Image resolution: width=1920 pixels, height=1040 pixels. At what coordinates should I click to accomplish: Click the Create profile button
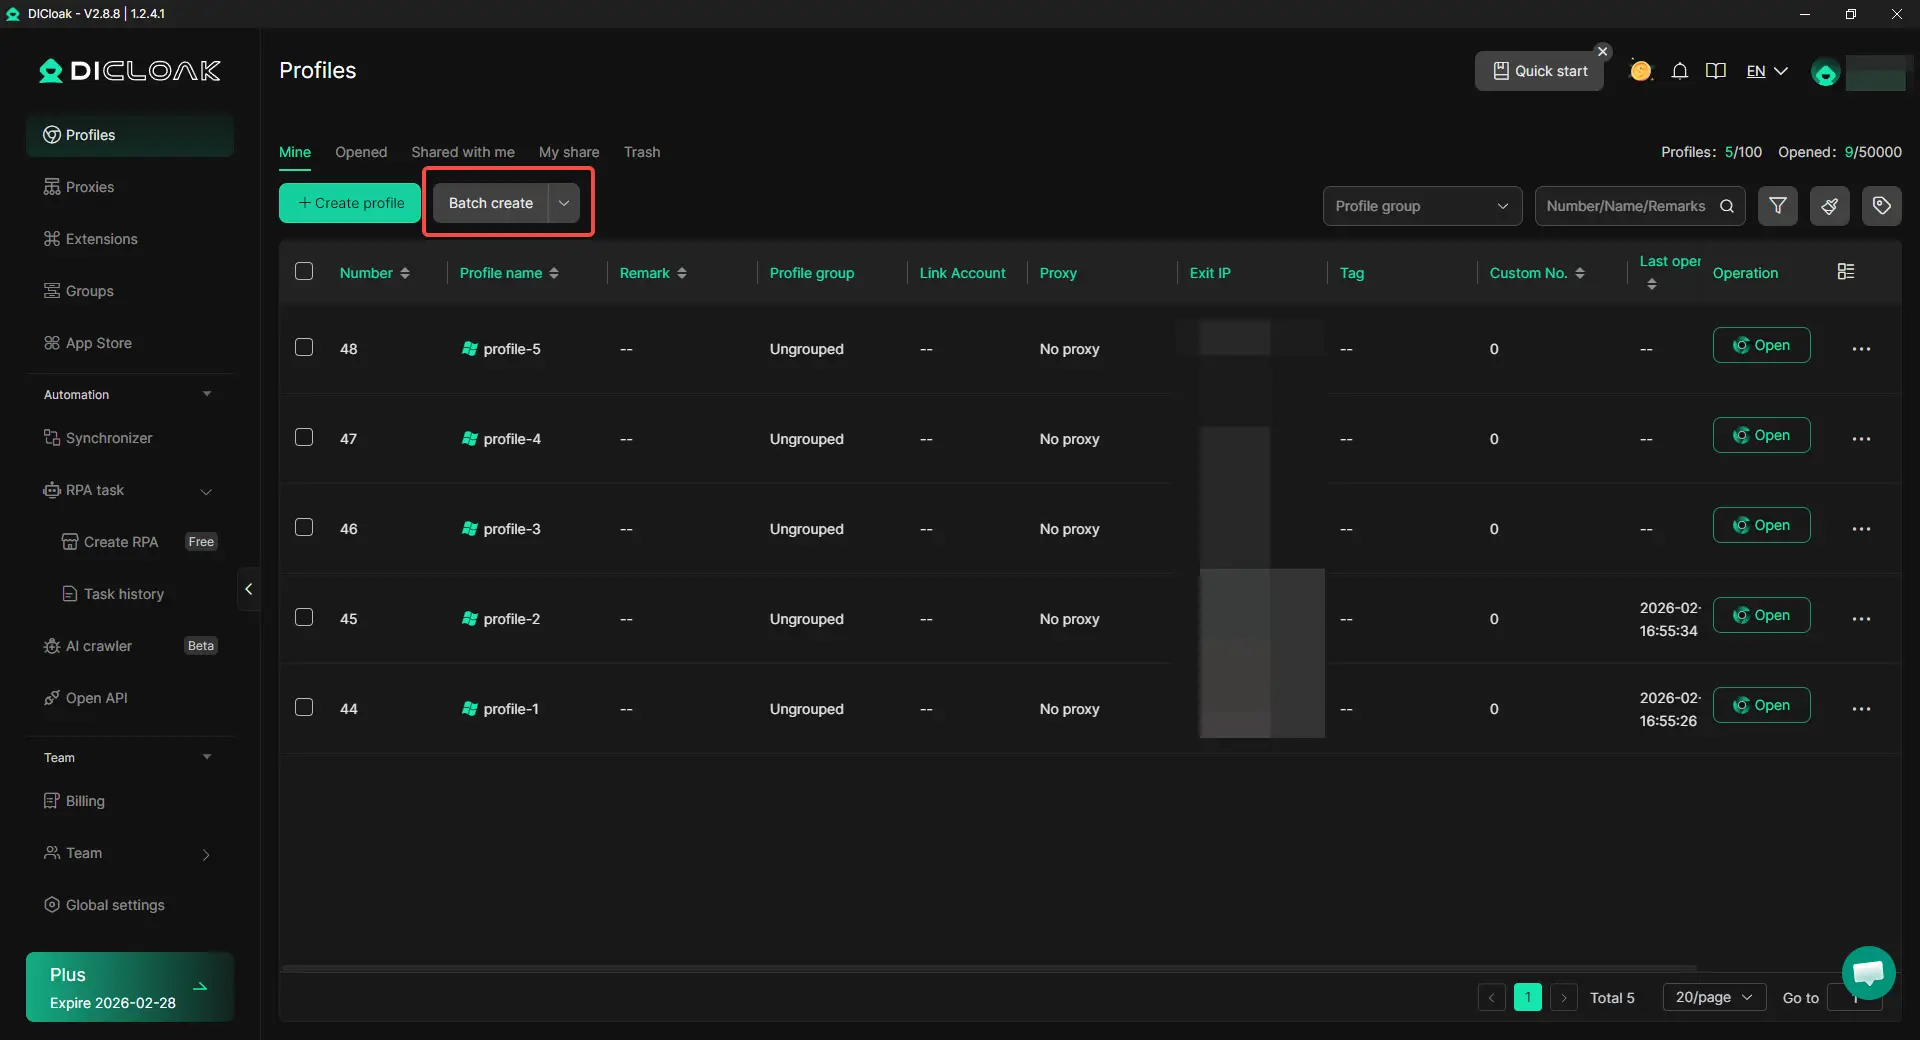(x=350, y=203)
